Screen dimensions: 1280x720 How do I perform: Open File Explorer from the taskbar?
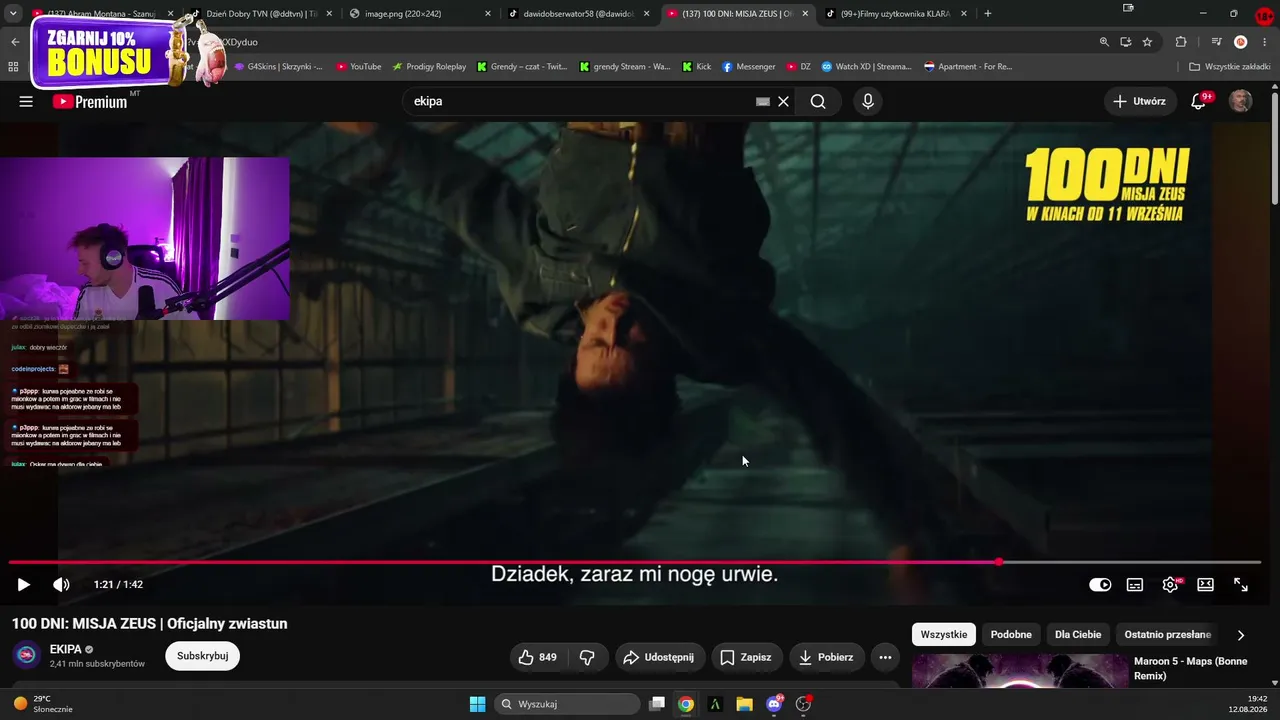[744, 704]
